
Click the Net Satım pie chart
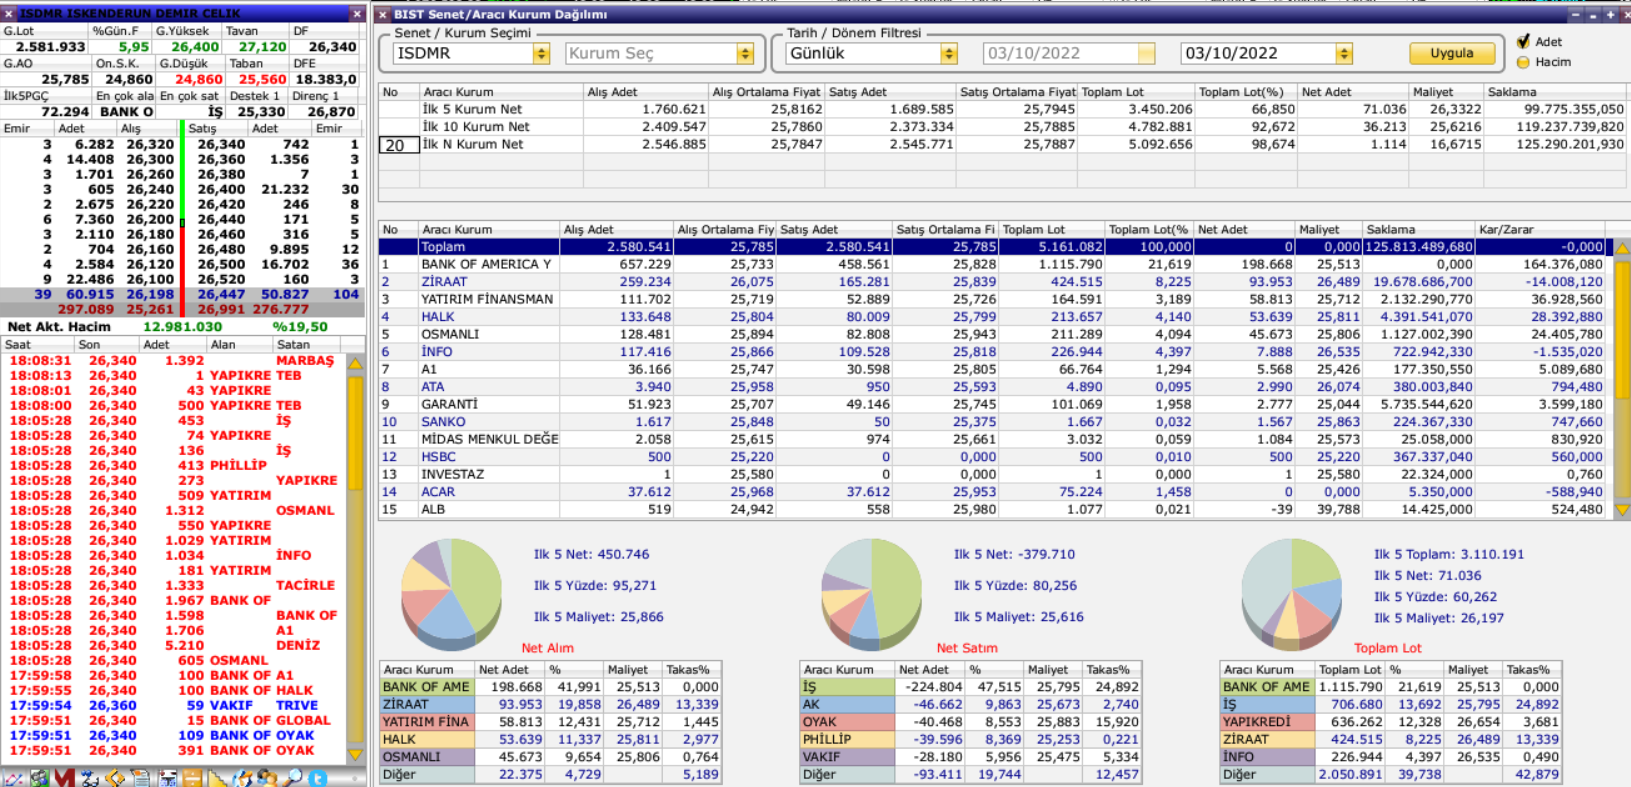(x=871, y=594)
